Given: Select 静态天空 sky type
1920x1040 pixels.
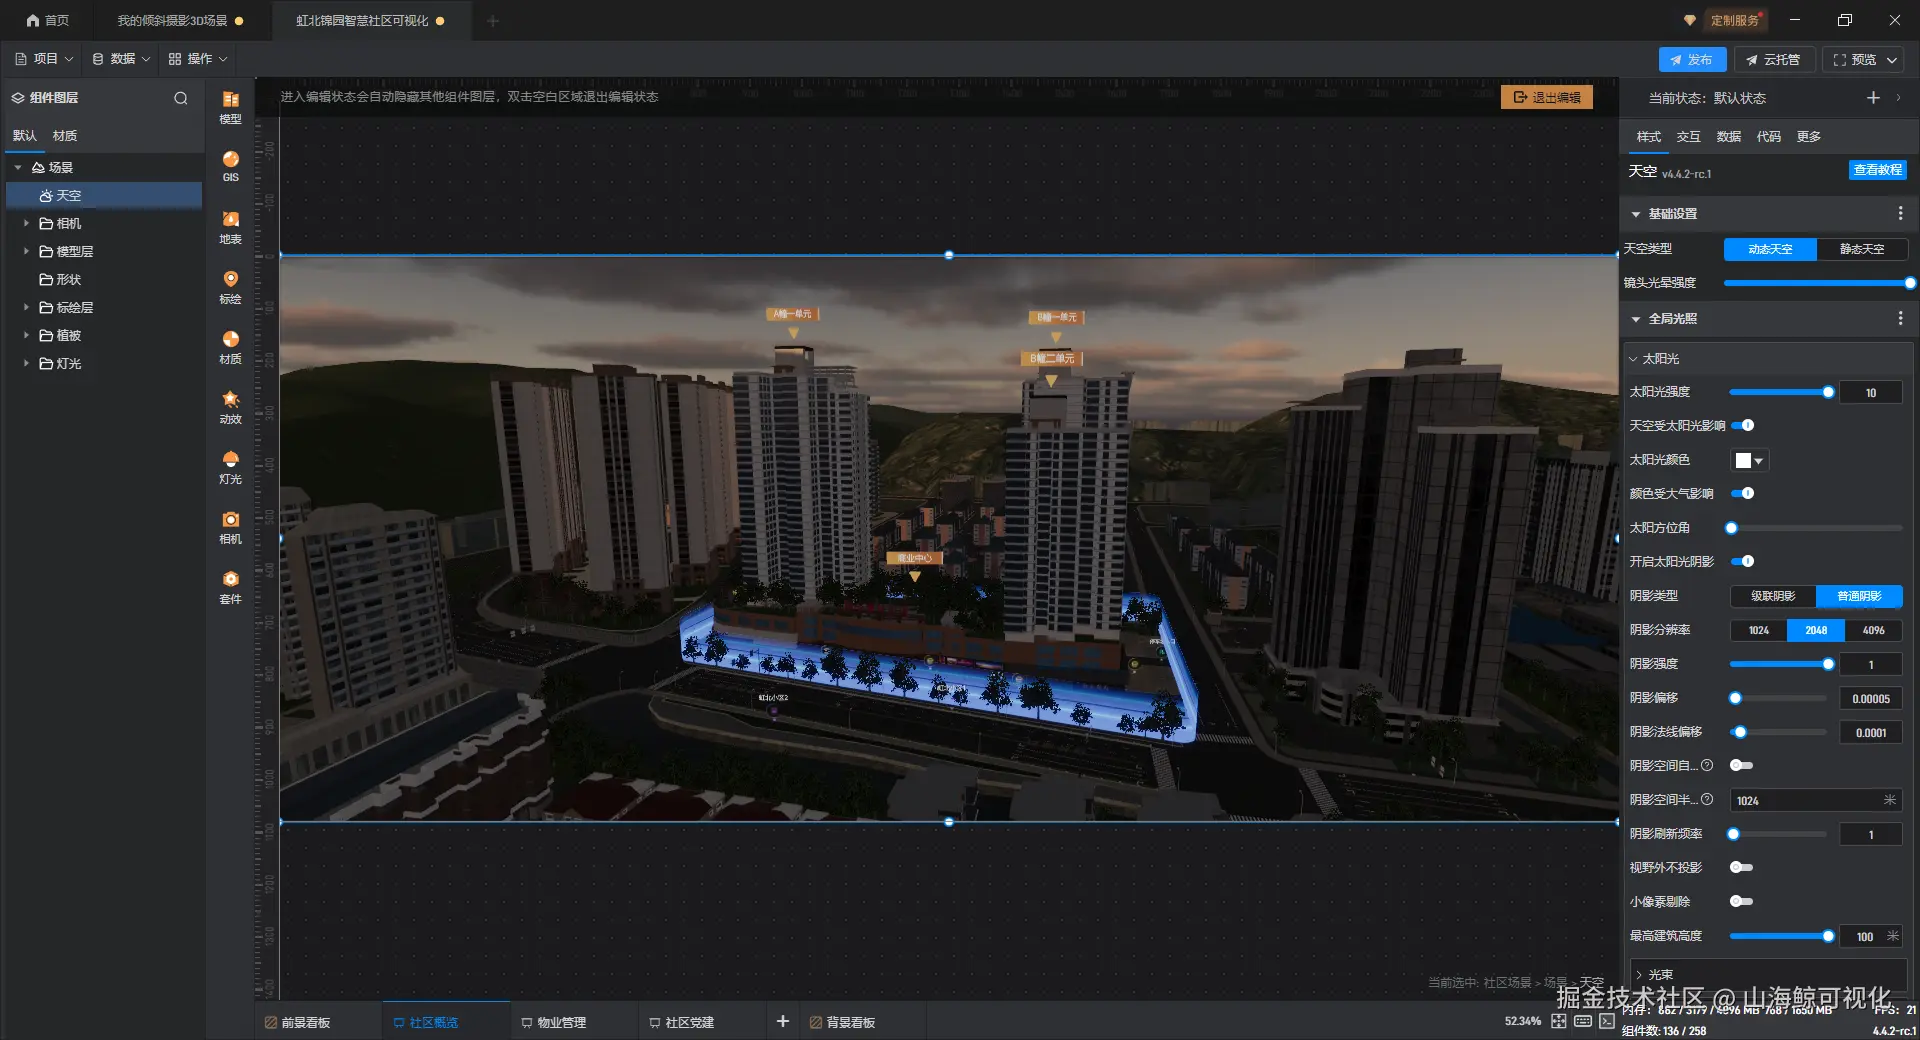Looking at the screenshot, I should (x=1861, y=249).
